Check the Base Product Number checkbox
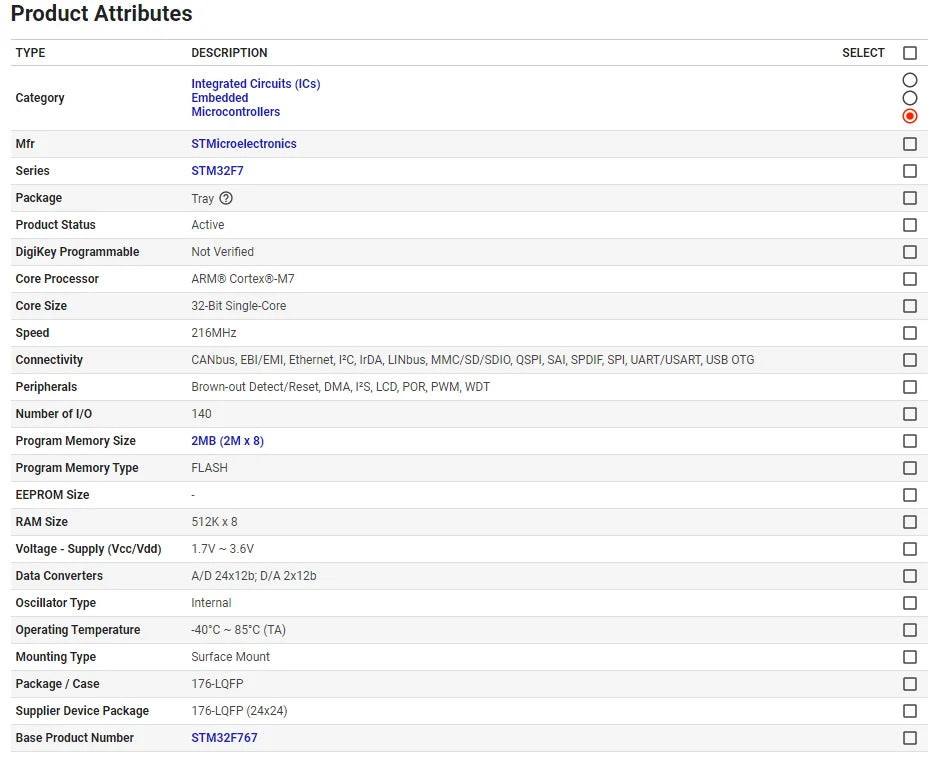933x758 pixels. tap(909, 738)
